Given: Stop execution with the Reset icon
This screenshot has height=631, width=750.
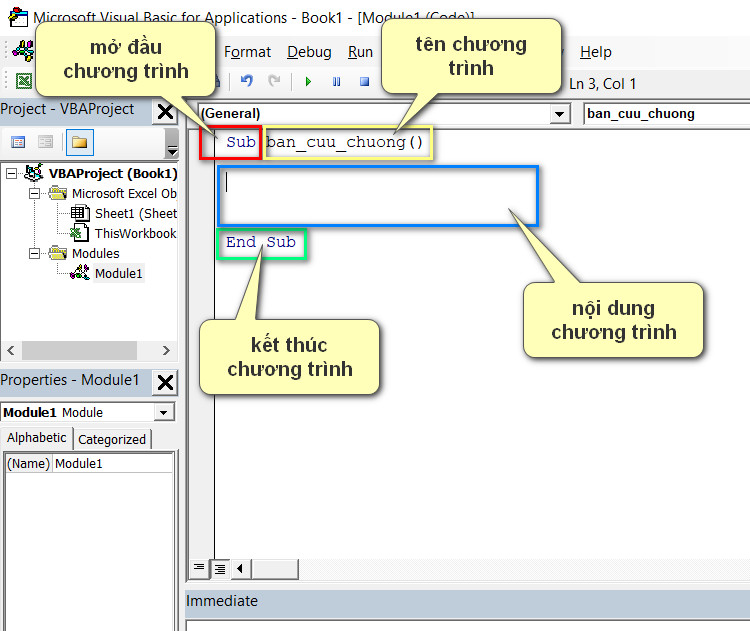Looking at the screenshot, I should pyautogui.click(x=364, y=82).
